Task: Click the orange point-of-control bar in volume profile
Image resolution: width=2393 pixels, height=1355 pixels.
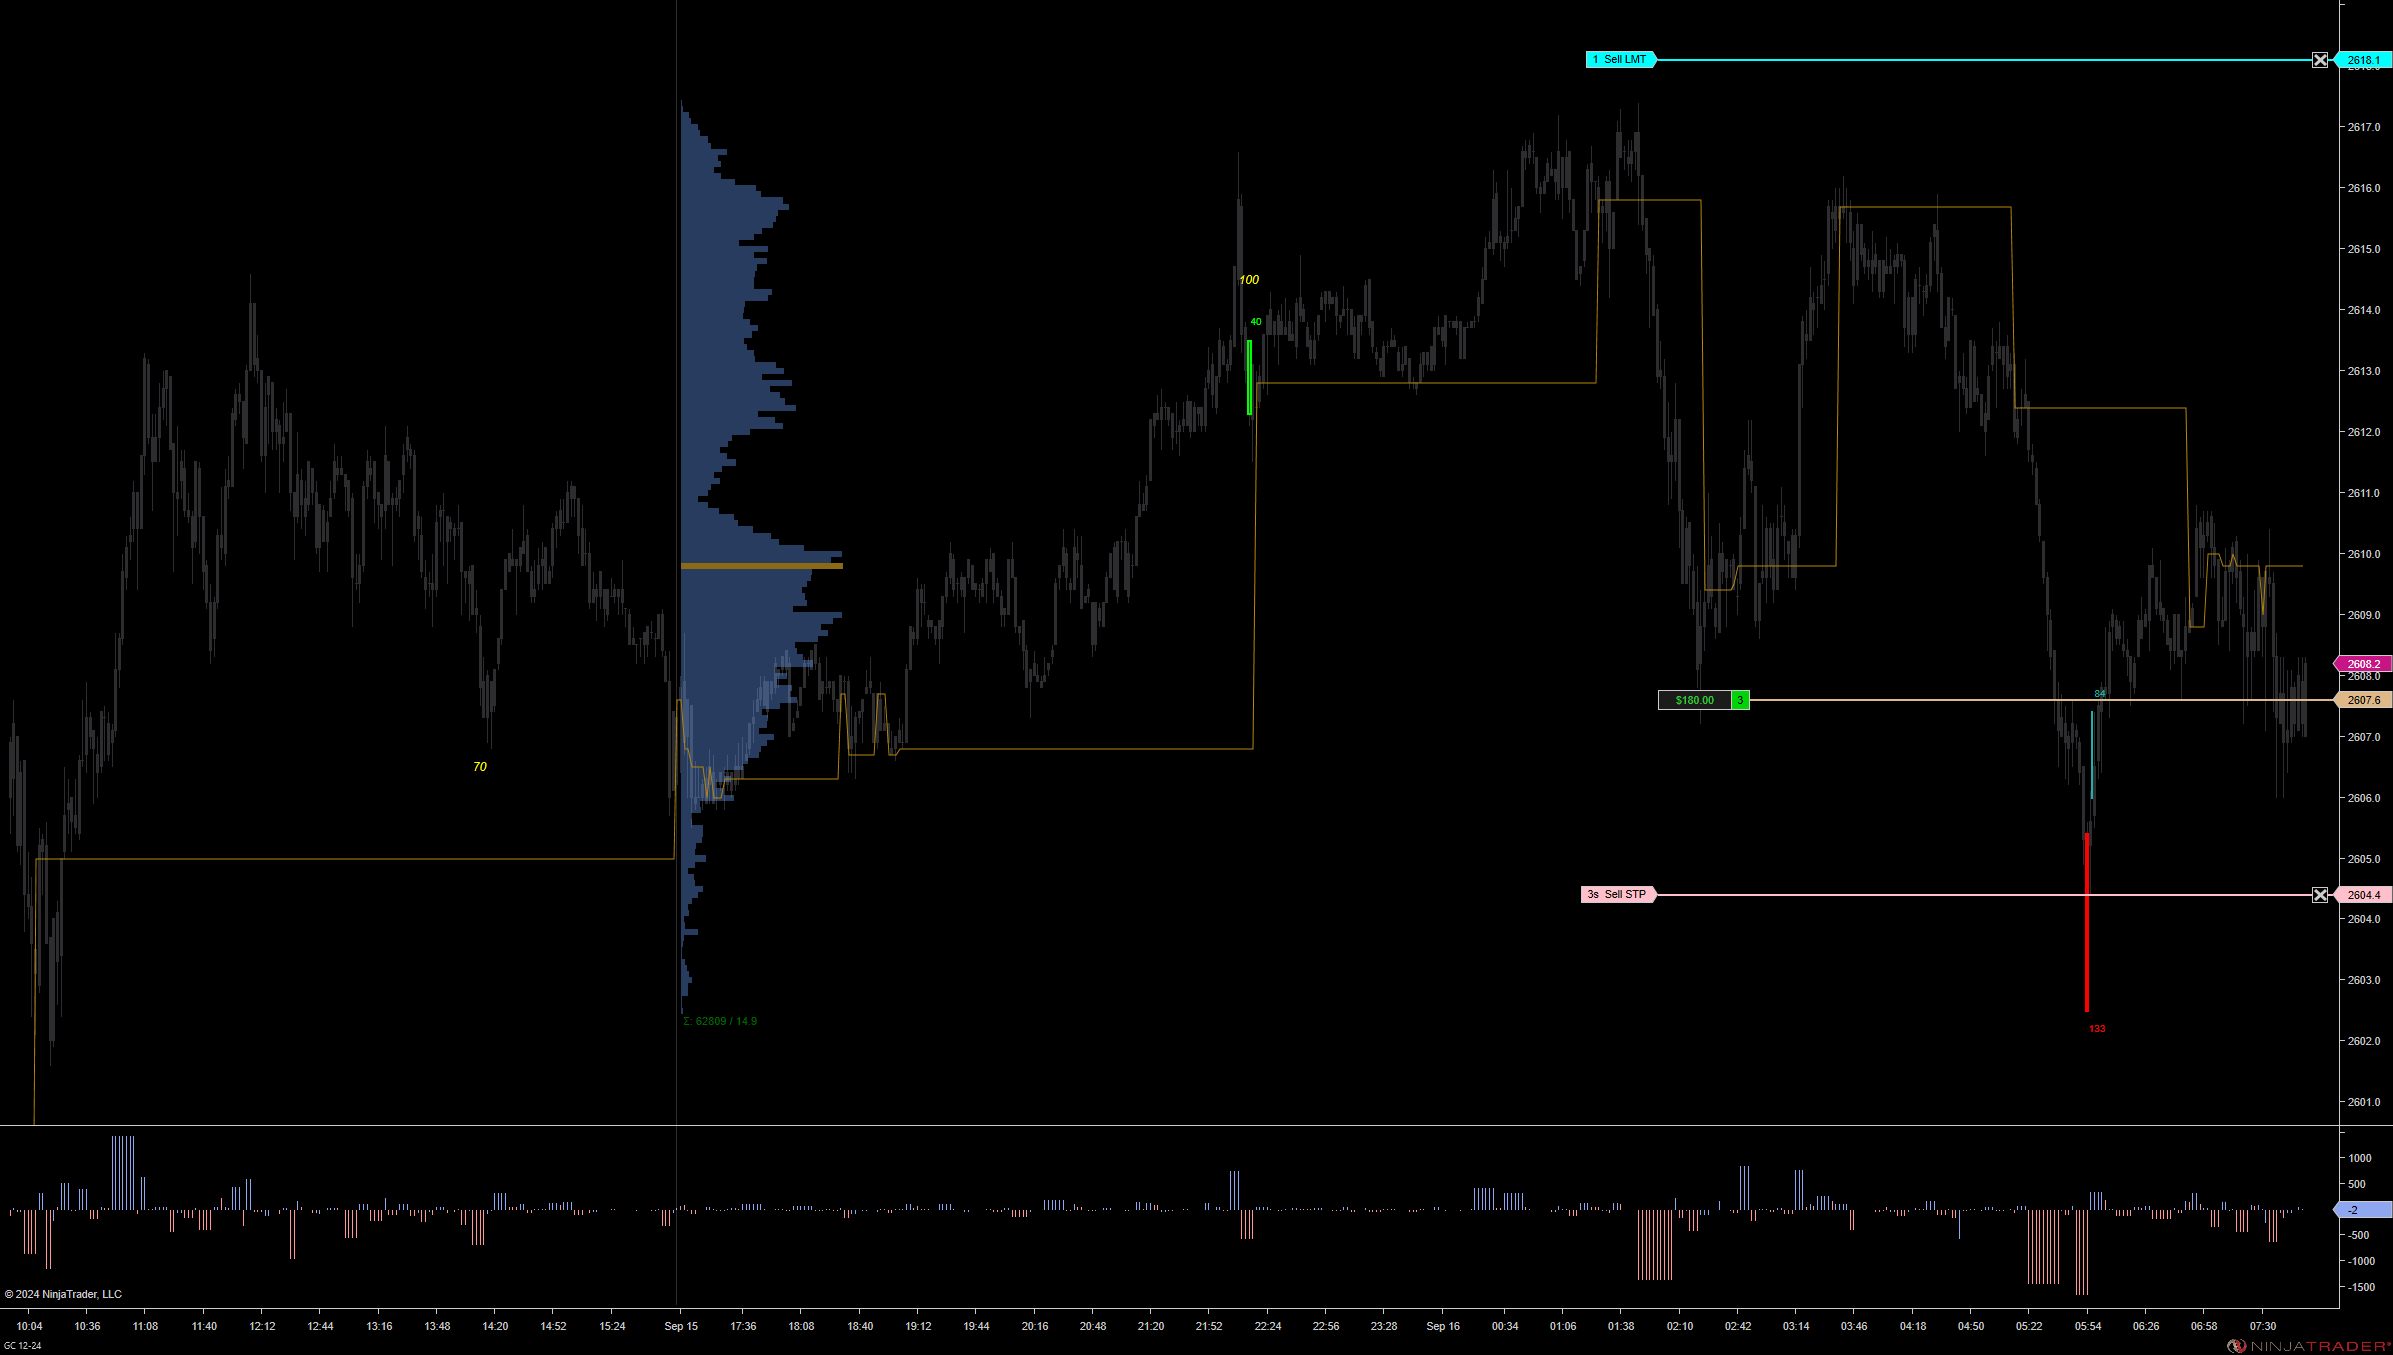Action: tap(761, 566)
